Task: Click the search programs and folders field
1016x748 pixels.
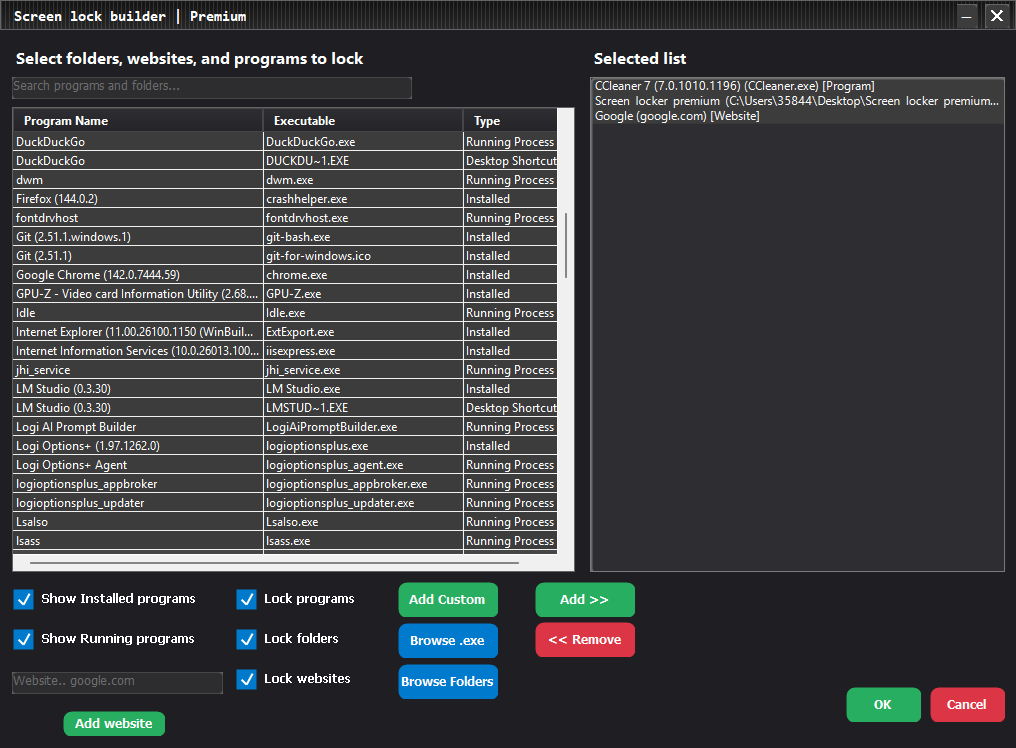Action: (x=211, y=87)
